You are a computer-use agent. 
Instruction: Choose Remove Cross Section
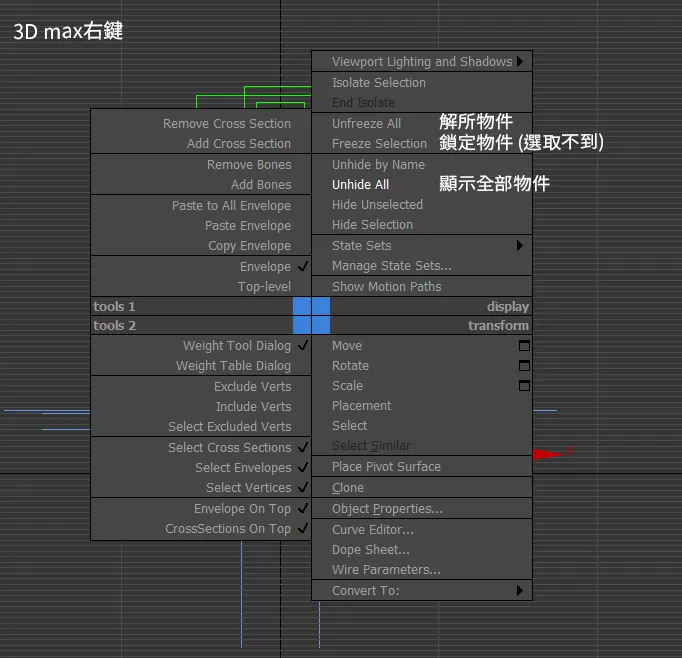(201, 124)
